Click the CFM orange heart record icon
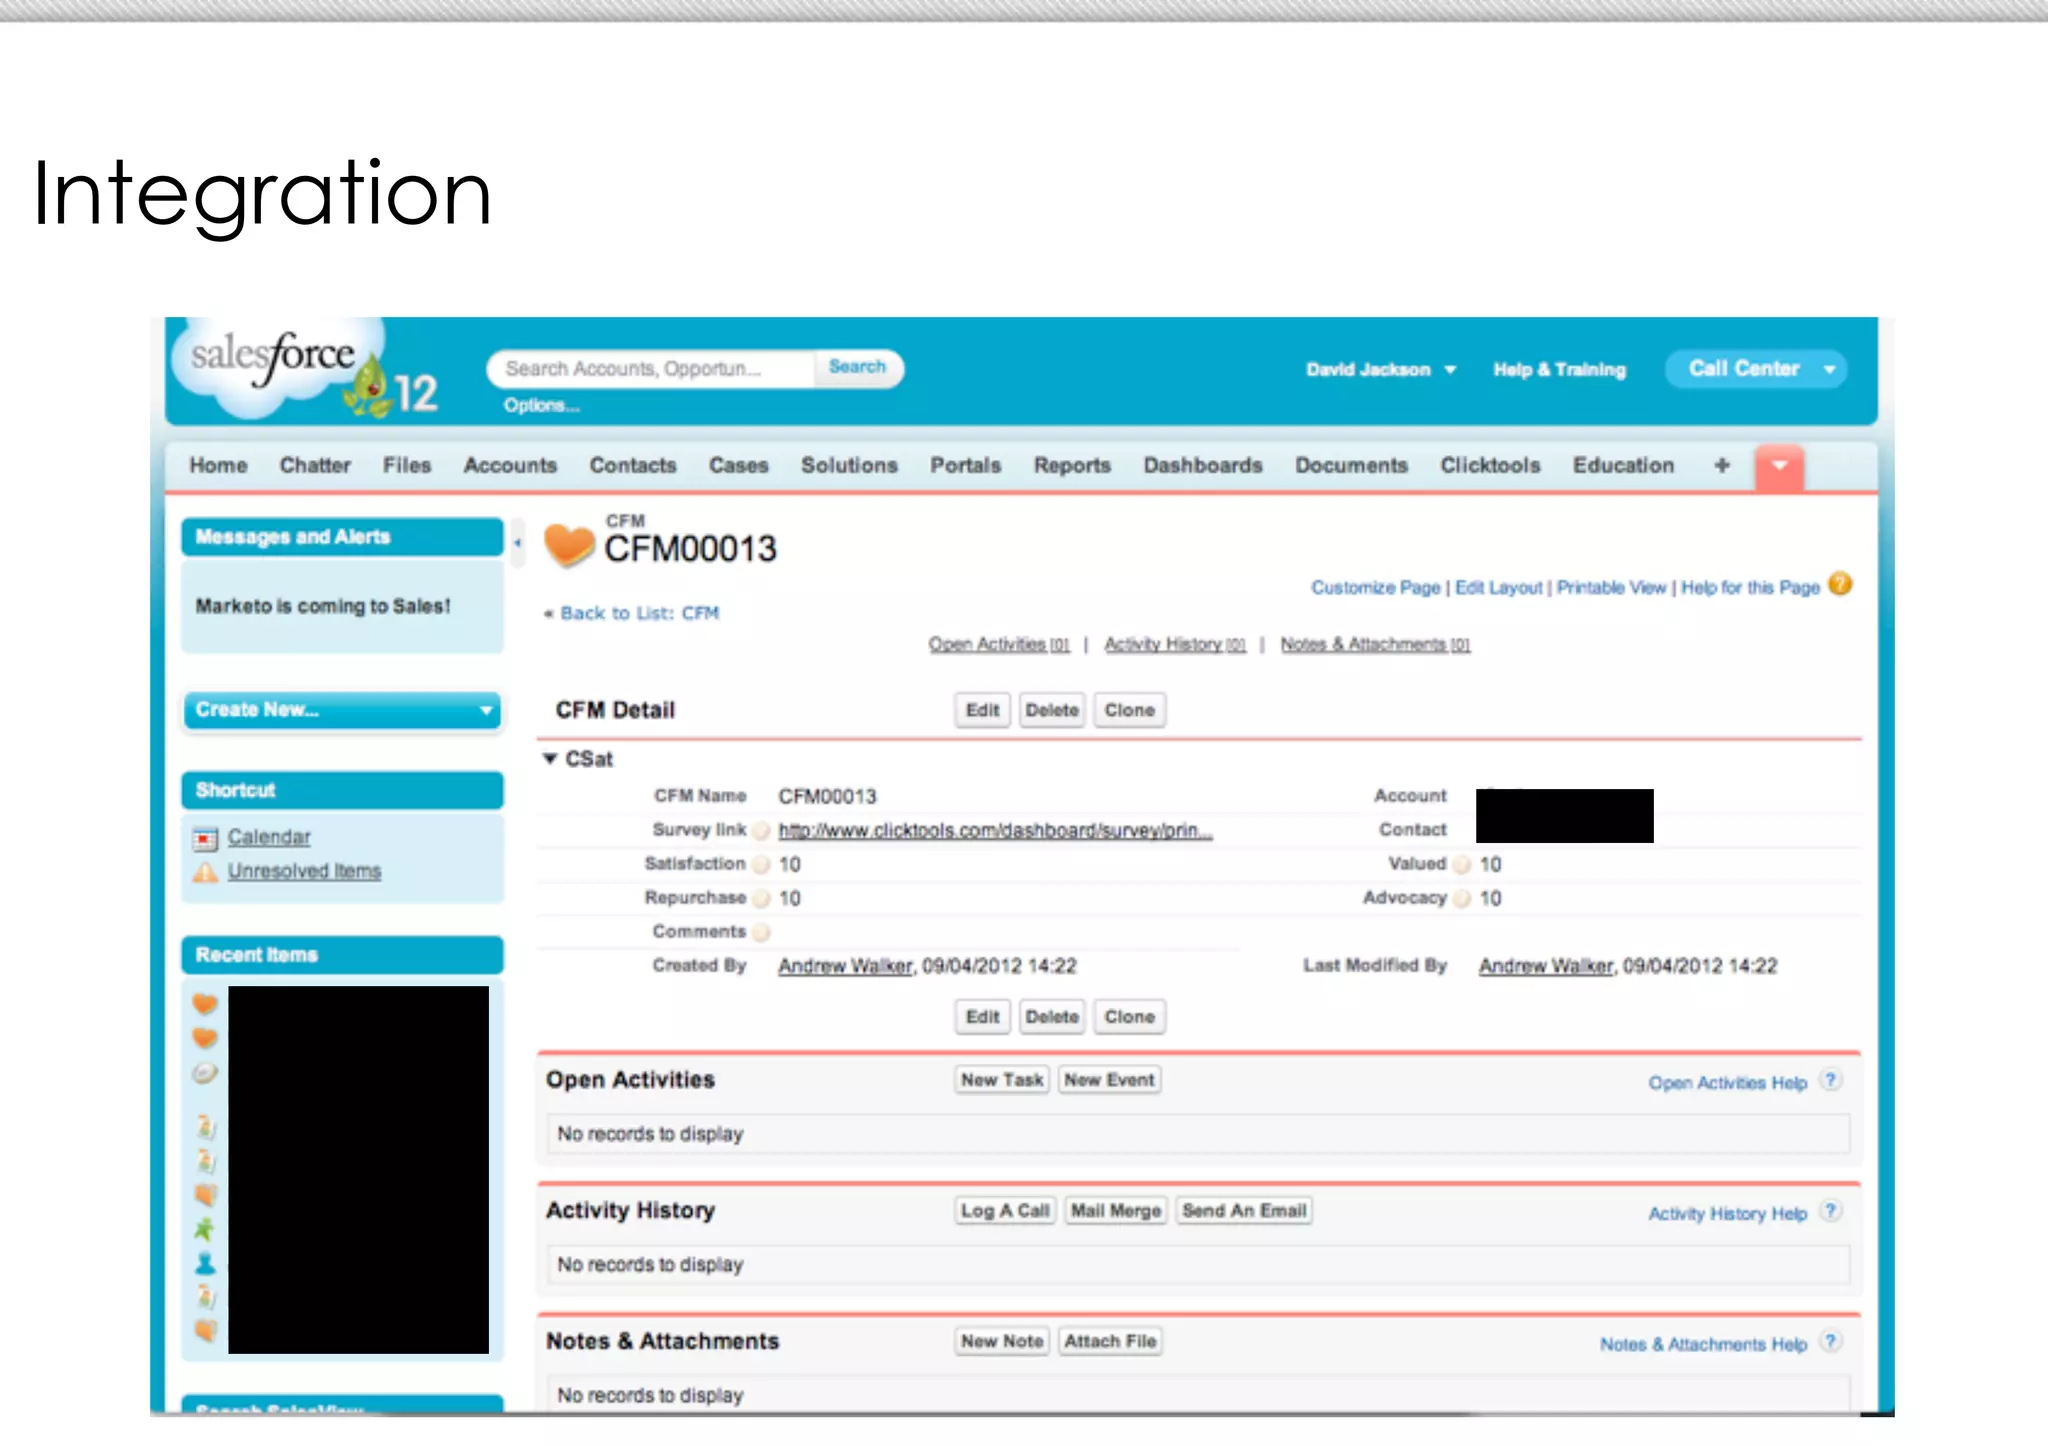The image size is (2048, 1447). click(x=569, y=545)
